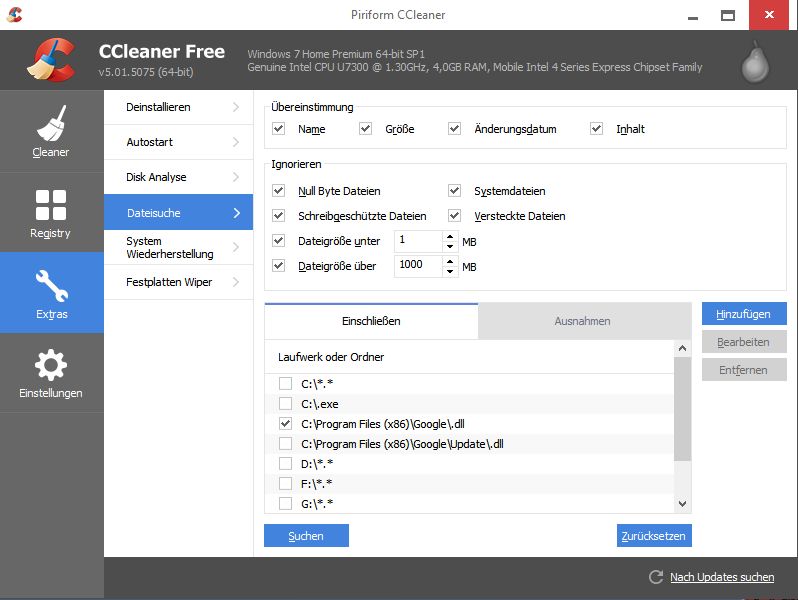Viewport: 798px width, 600px height.
Task: Open the Cleaner section broom icon
Action: point(51,124)
